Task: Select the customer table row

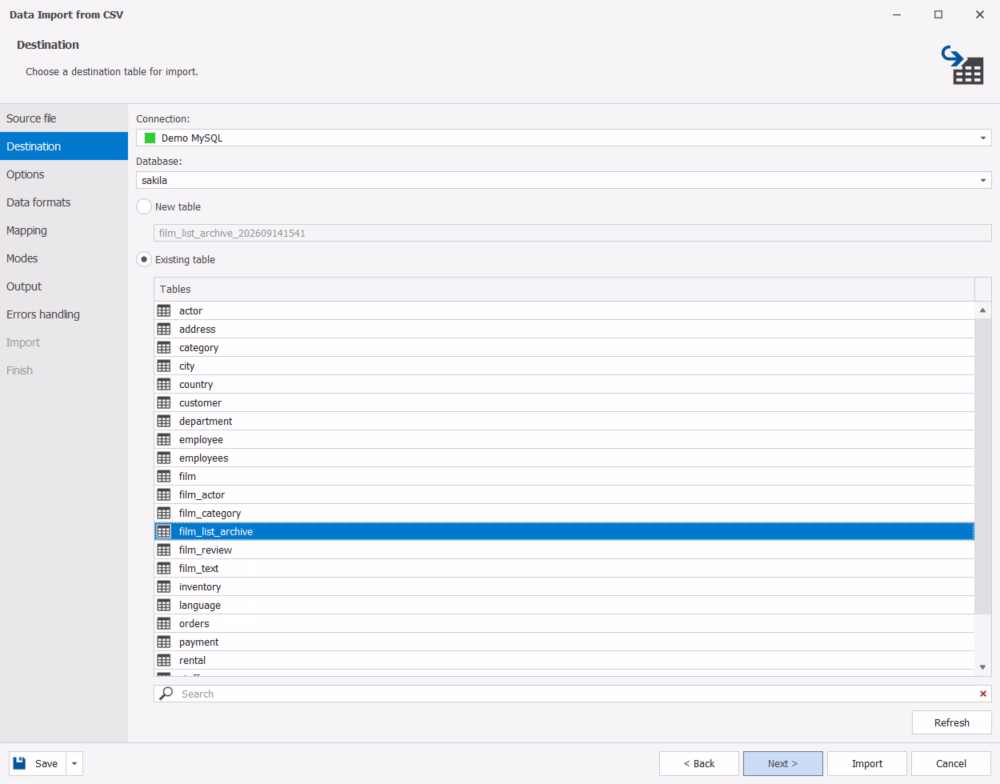Action: pos(564,403)
